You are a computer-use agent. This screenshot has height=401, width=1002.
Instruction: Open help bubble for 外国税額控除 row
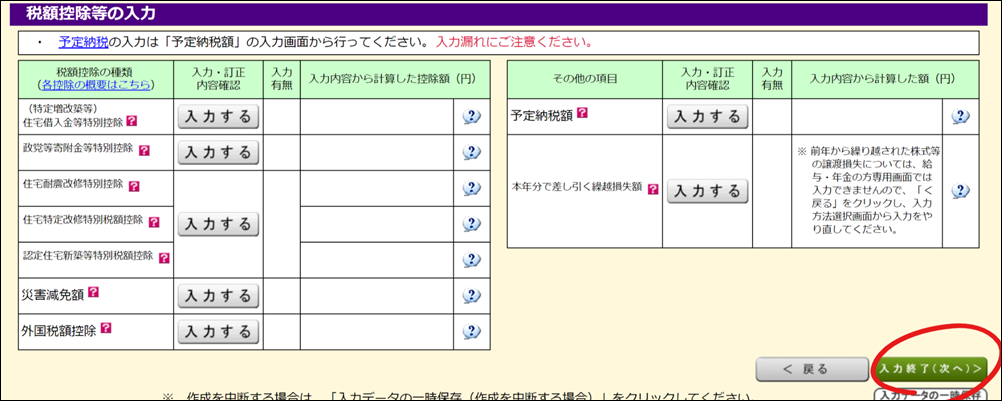point(471,331)
